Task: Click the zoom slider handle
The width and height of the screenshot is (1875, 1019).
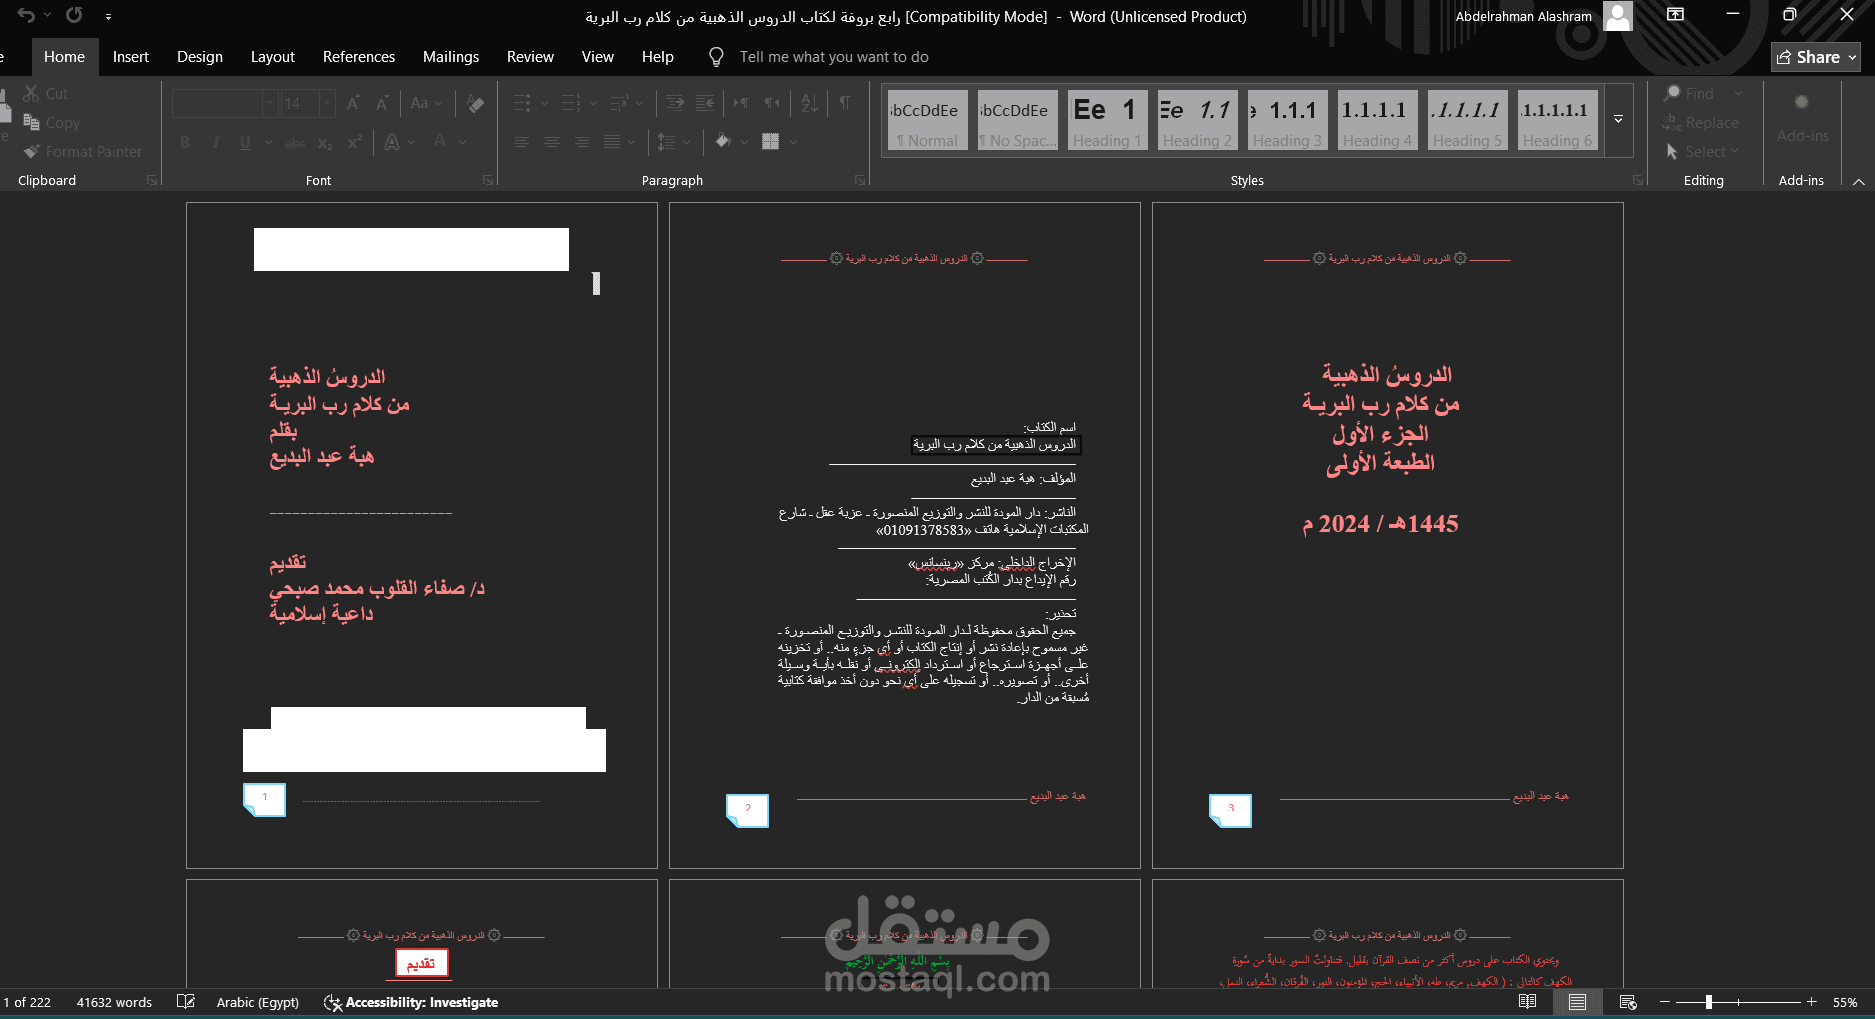Action: [x=1709, y=1002]
